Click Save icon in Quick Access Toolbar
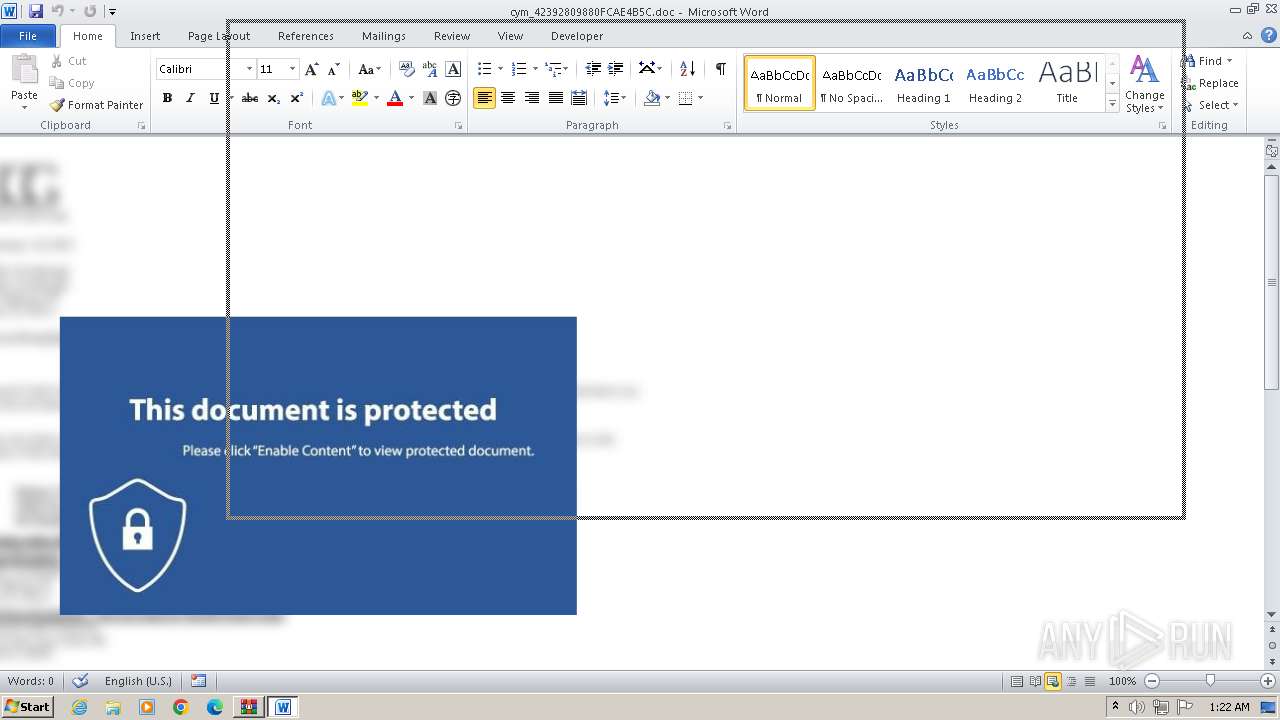The width and height of the screenshot is (1280, 720). pos(36,11)
